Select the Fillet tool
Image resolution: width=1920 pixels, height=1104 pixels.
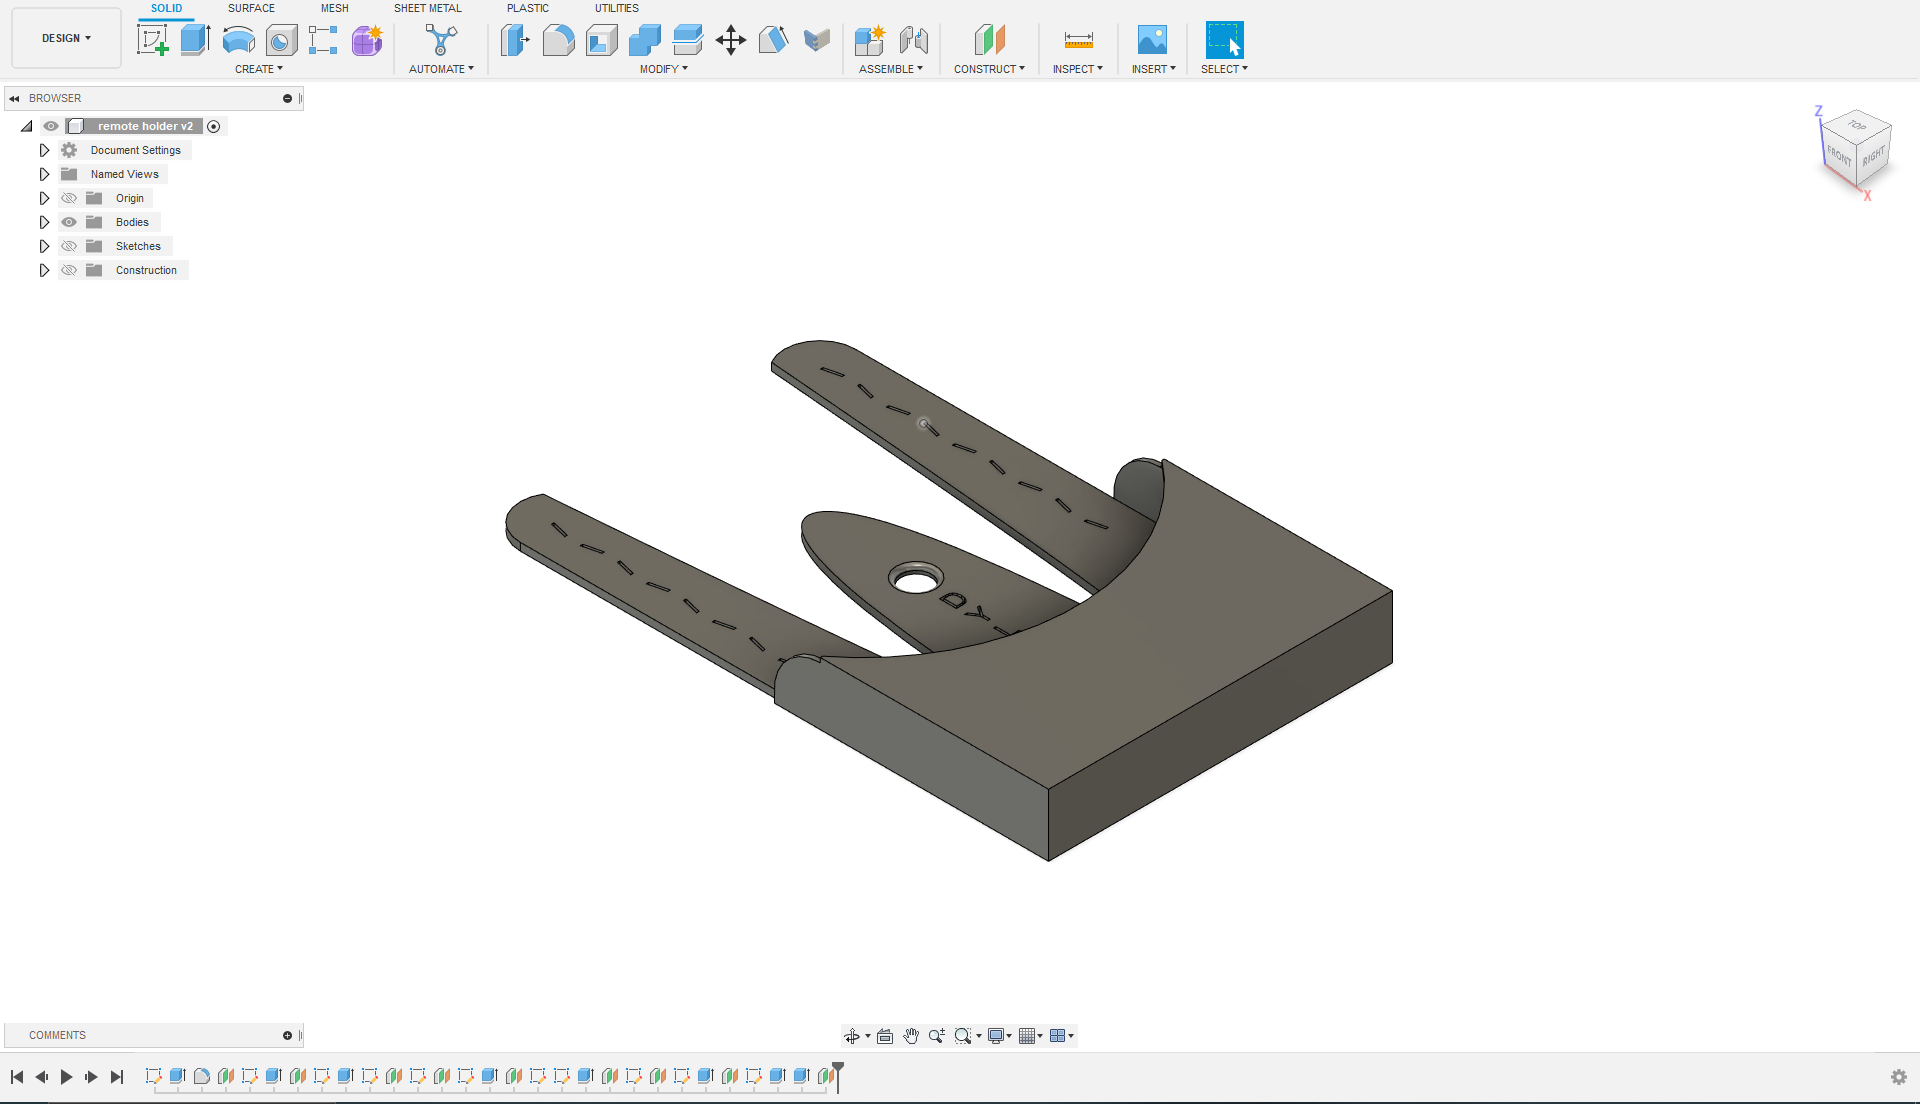point(558,40)
